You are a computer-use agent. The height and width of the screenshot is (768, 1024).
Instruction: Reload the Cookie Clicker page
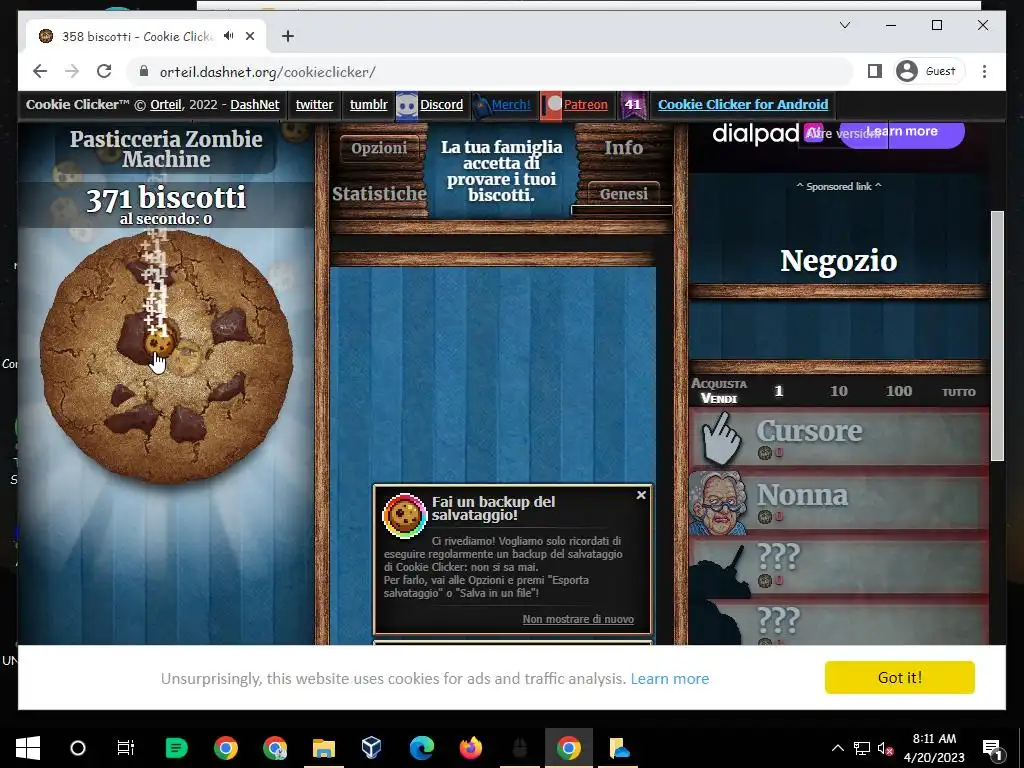pyautogui.click(x=104, y=71)
